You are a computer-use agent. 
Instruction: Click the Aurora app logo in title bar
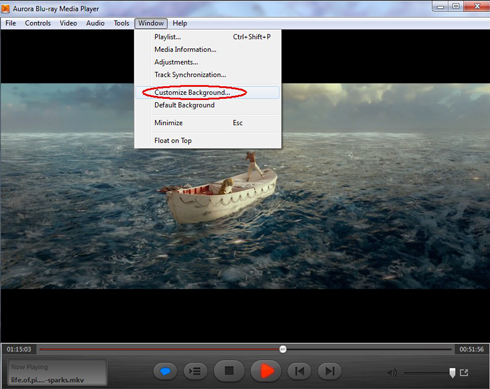tap(6, 8)
